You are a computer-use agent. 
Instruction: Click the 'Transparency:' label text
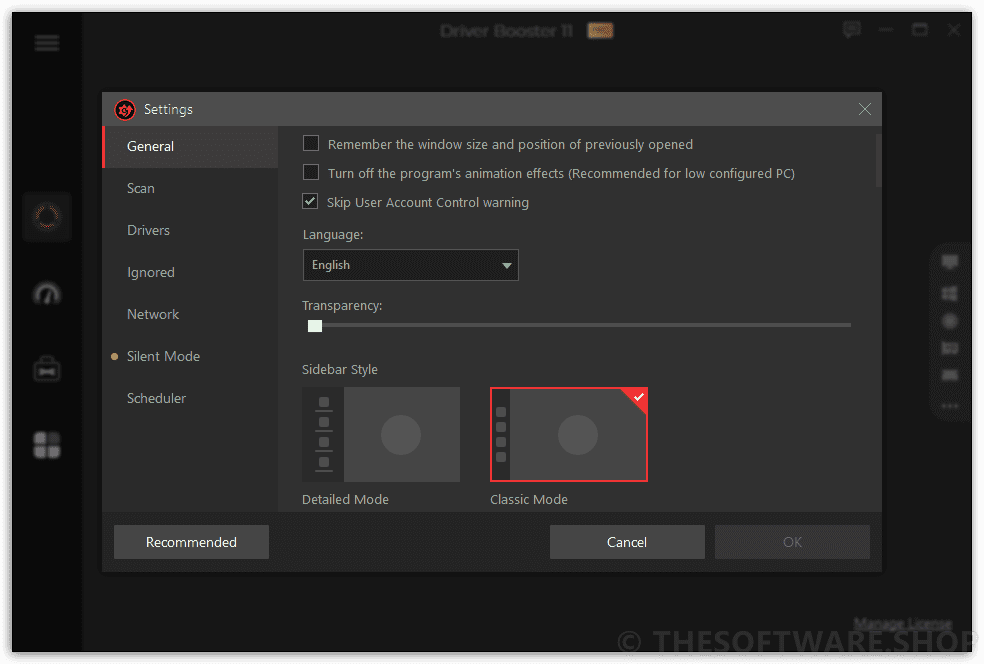pos(342,306)
